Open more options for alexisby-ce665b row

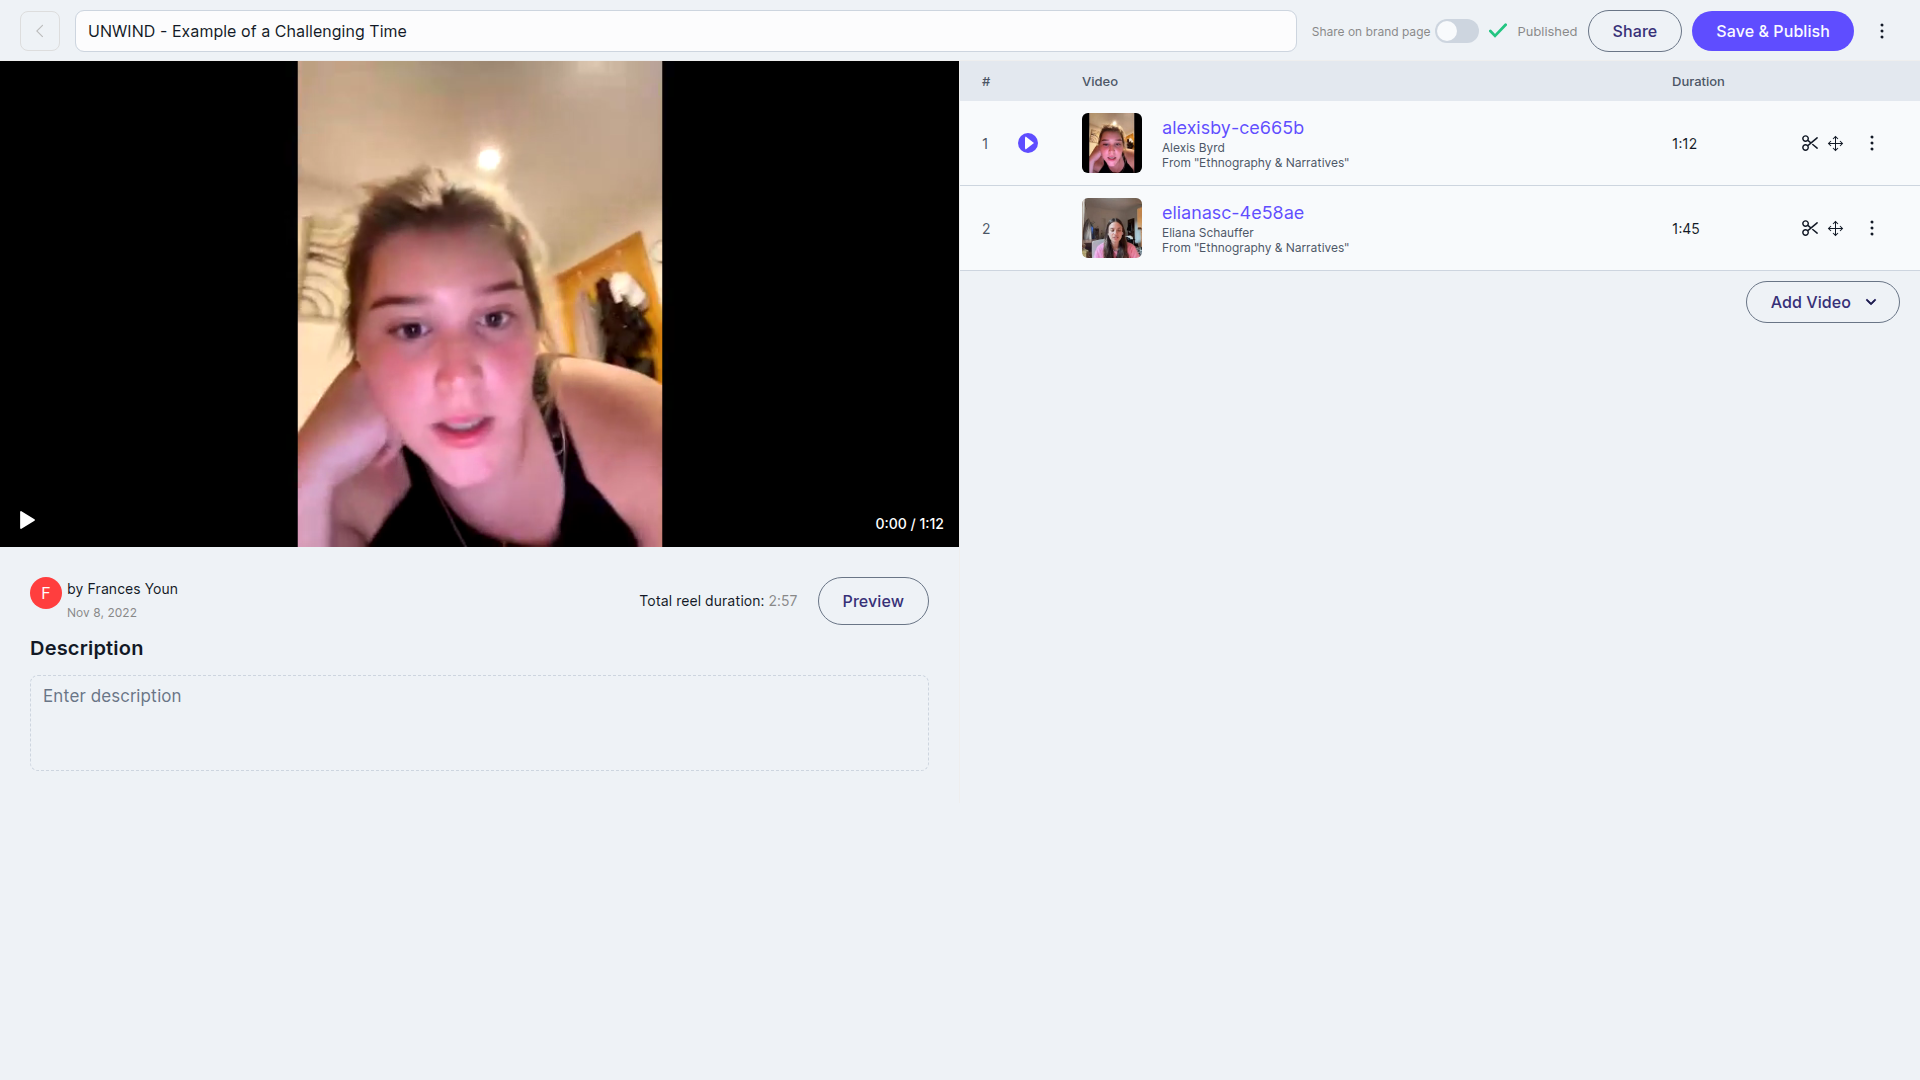(x=1872, y=143)
